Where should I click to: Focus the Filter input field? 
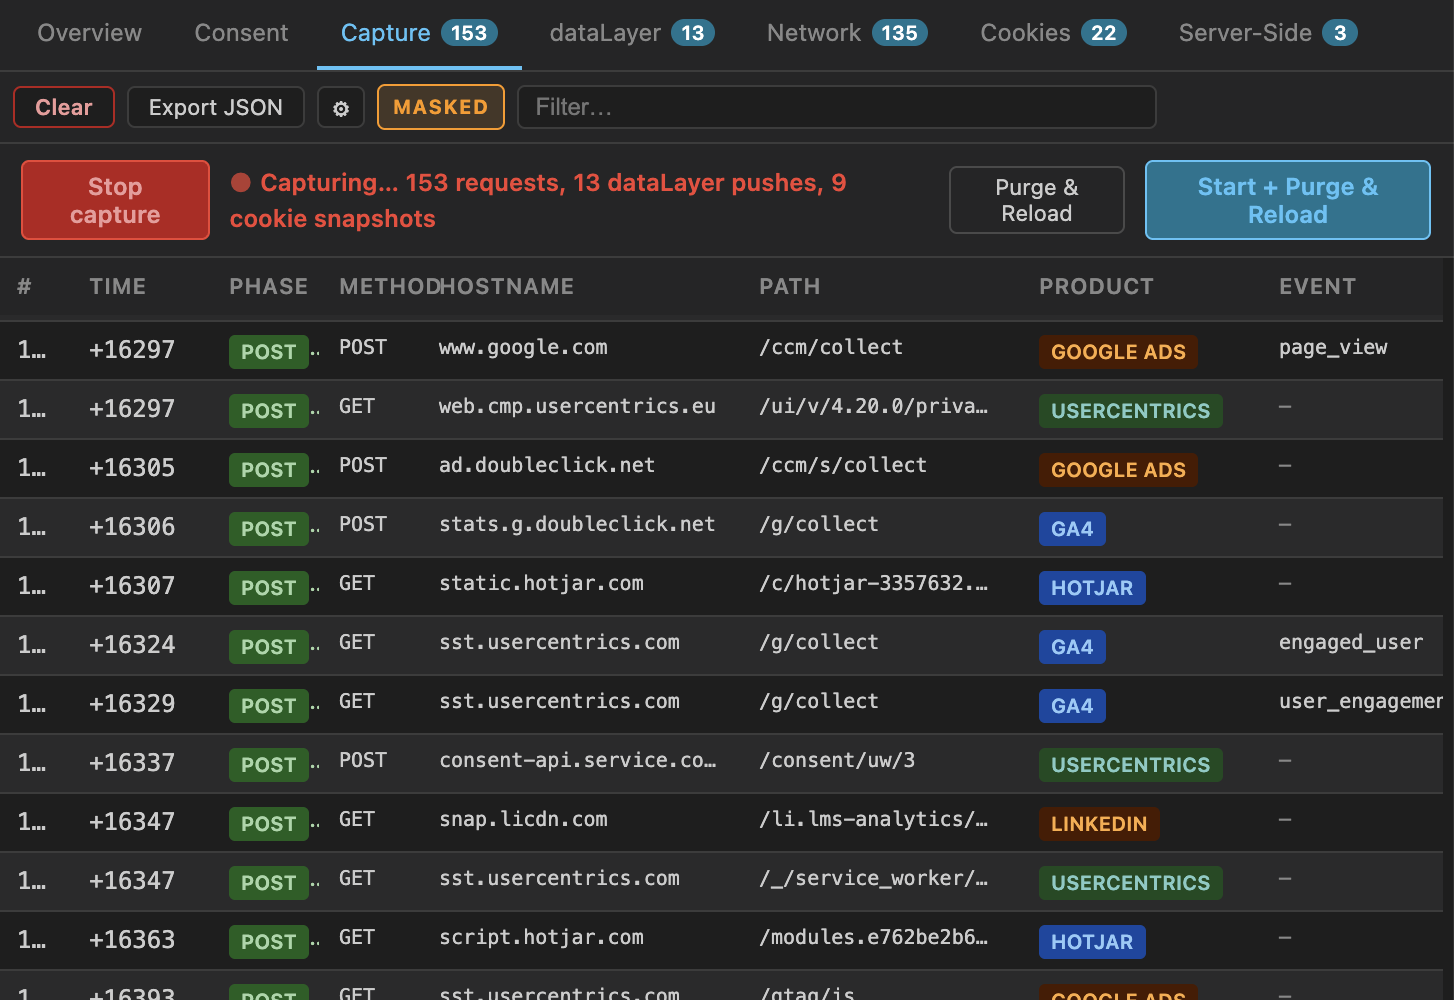(837, 107)
